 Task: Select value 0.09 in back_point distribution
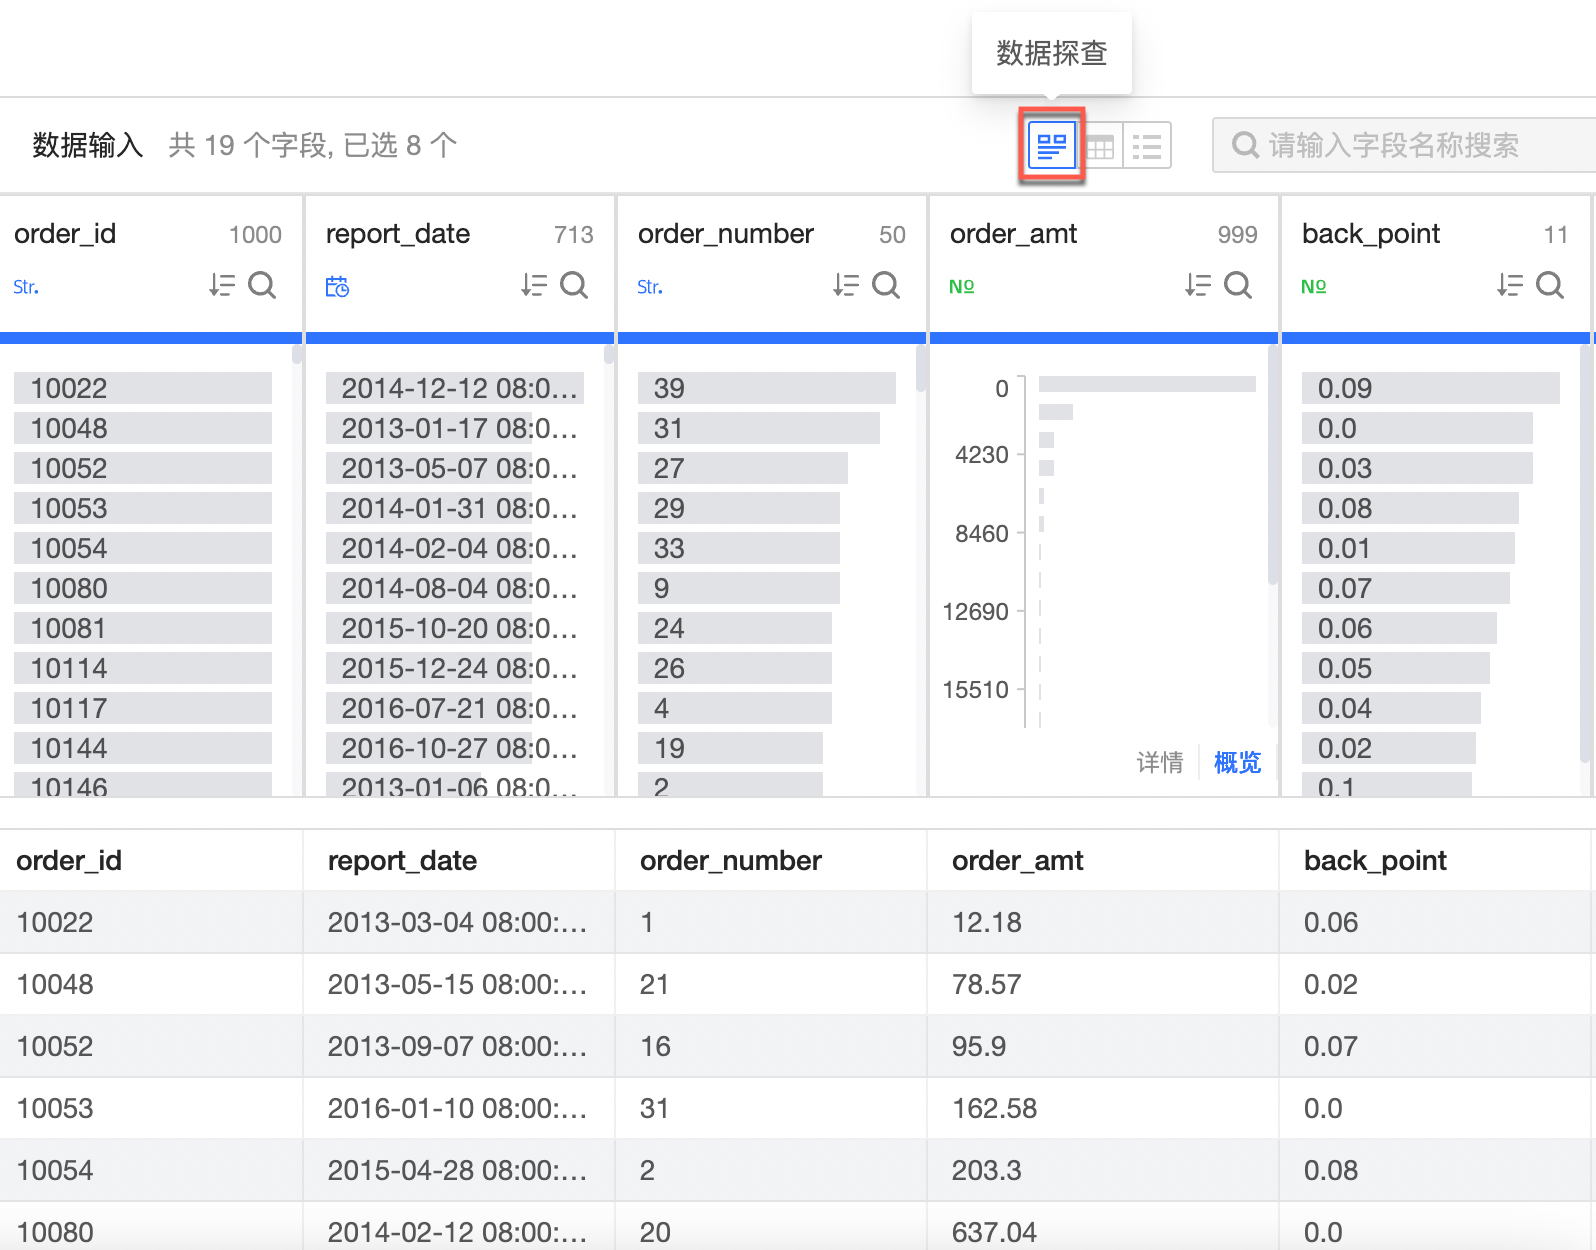1431,388
